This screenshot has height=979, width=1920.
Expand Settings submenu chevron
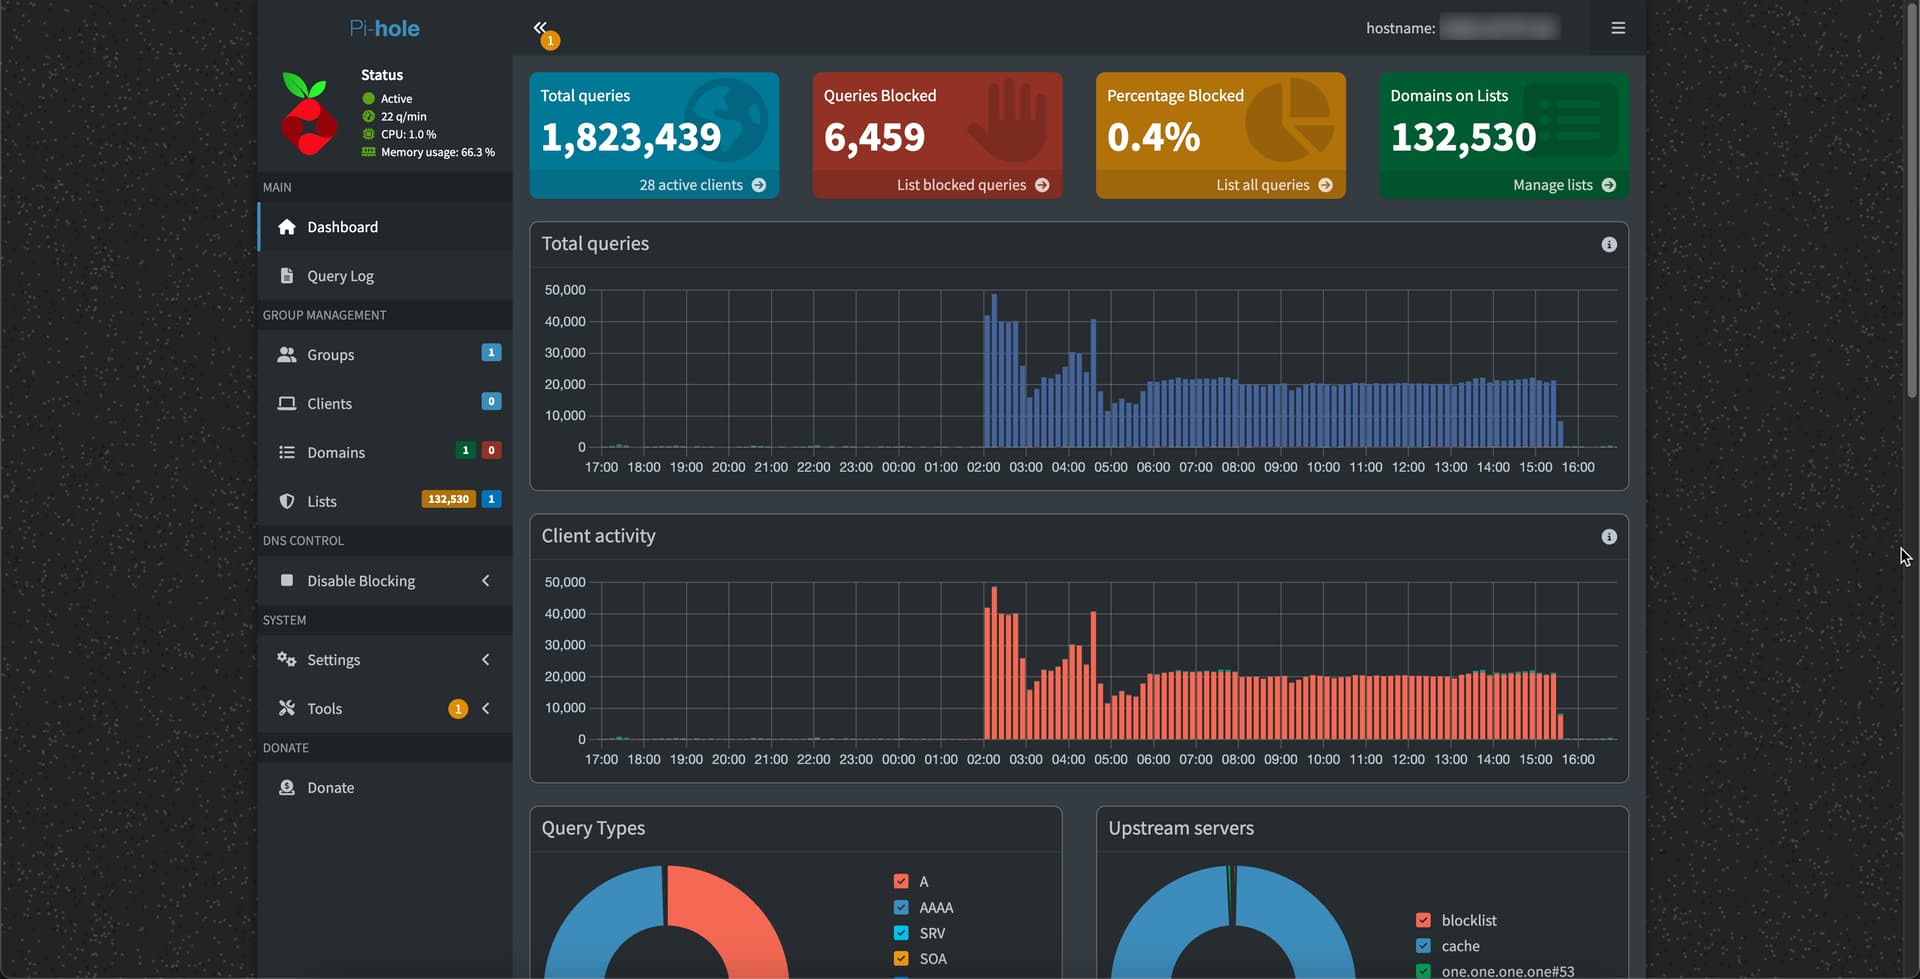pyautogui.click(x=486, y=660)
